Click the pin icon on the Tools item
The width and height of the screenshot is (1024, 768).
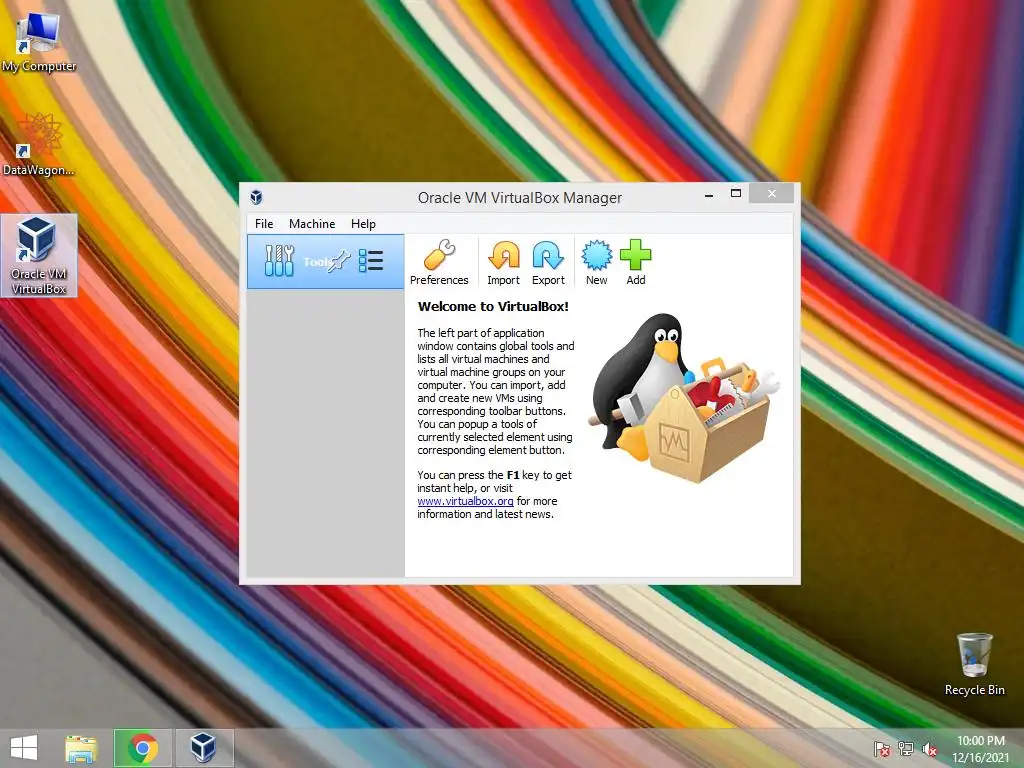339,261
